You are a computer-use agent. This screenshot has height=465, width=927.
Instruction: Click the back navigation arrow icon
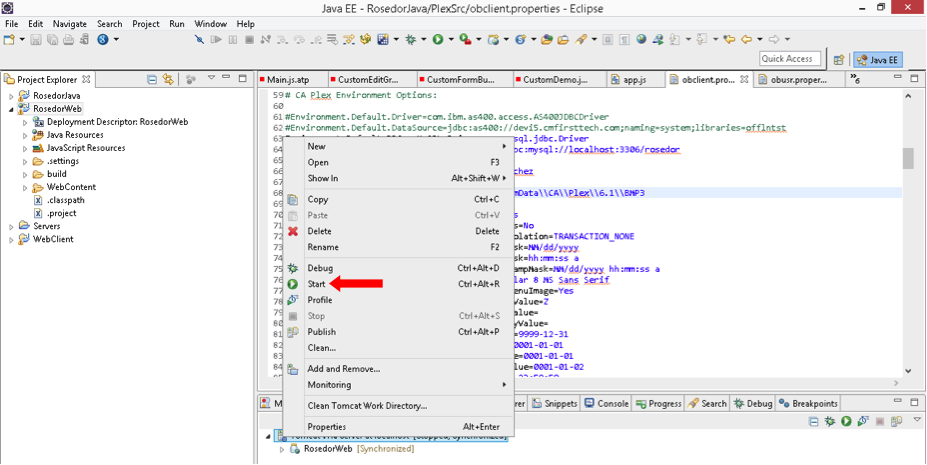tap(746, 40)
